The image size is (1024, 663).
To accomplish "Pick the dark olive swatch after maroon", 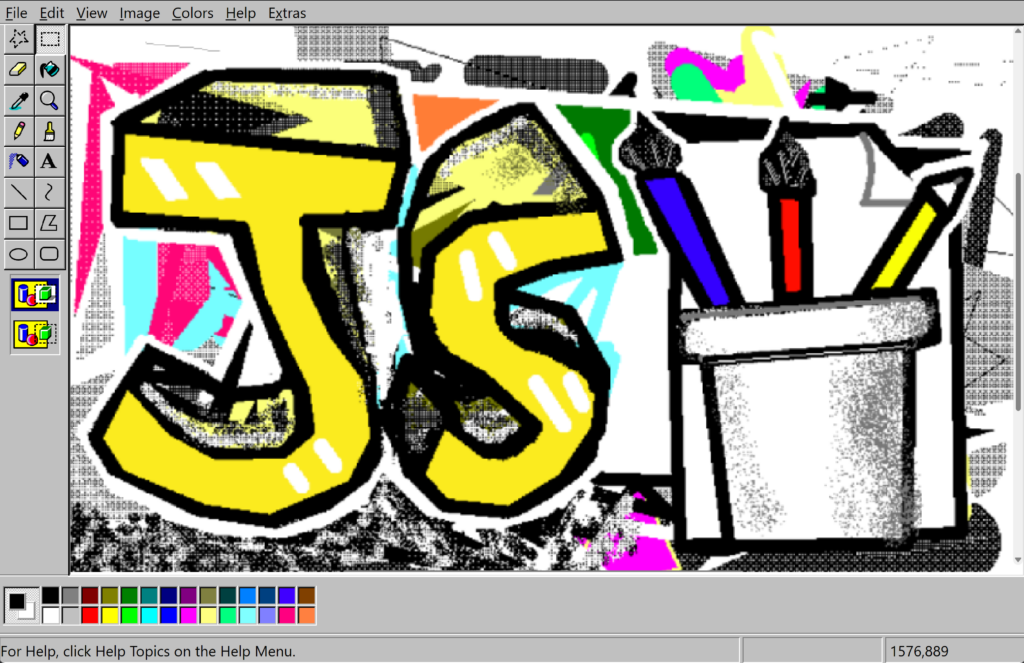I will [x=110, y=595].
